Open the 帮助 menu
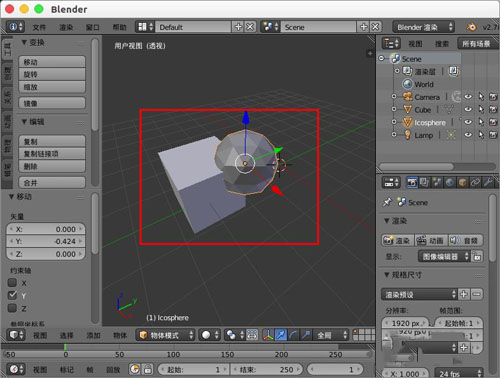The height and width of the screenshot is (378, 500). [119, 27]
